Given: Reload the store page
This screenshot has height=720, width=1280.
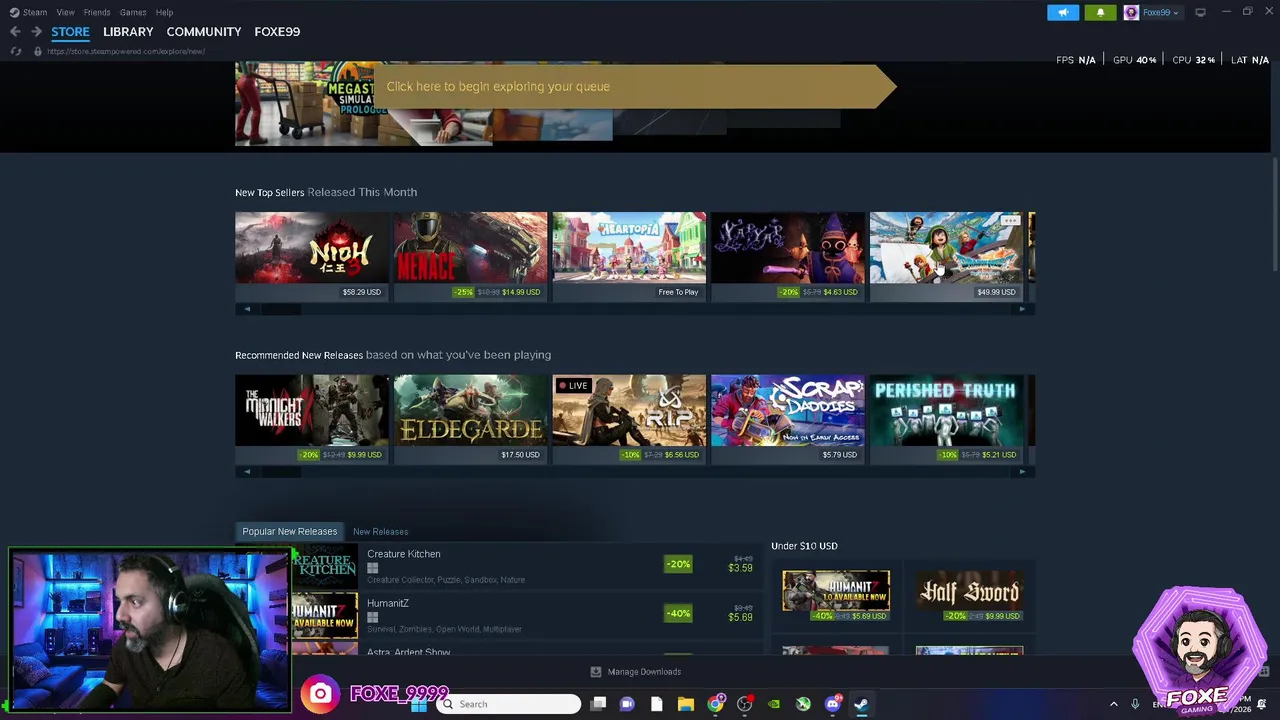Looking at the screenshot, I should click(x=15, y=51).
